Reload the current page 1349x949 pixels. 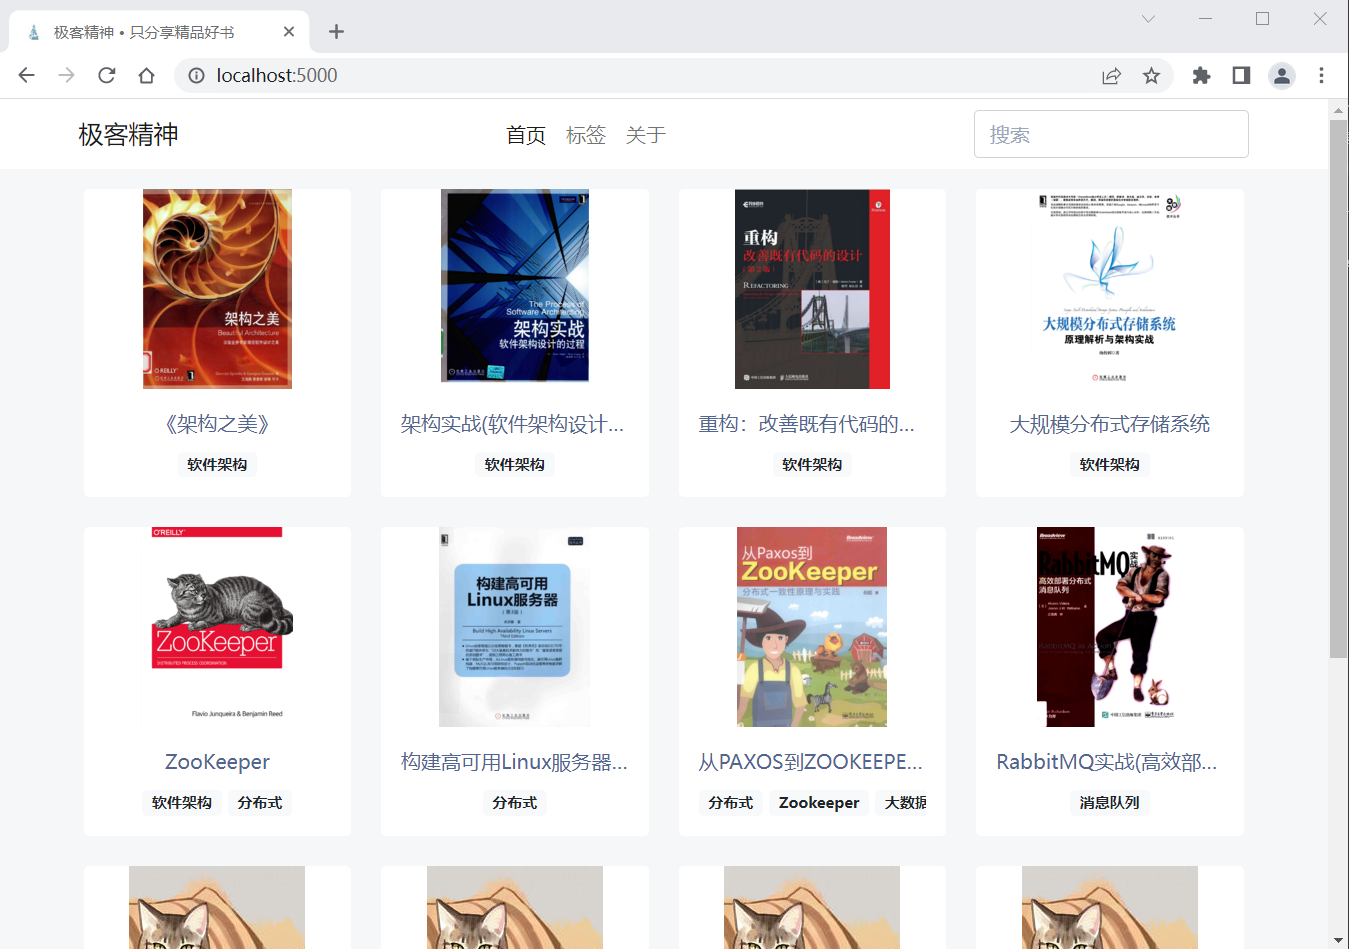pos(106,75)
